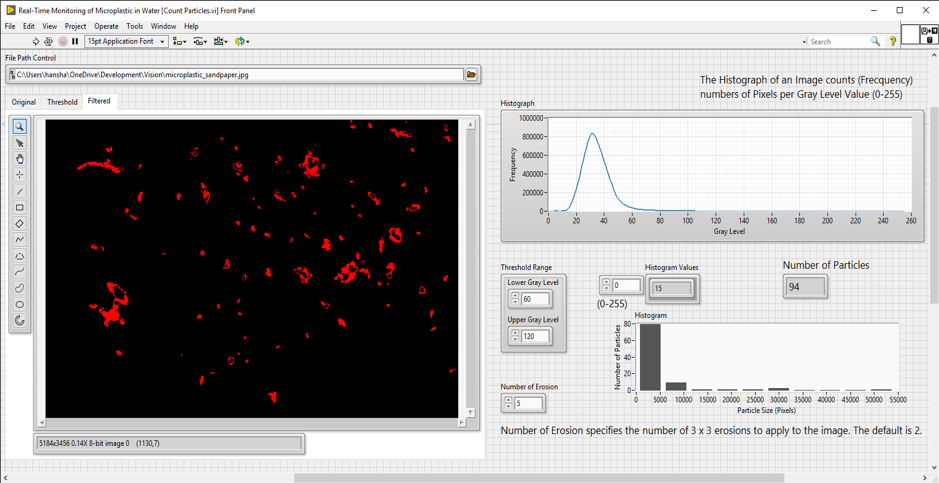The height and width of the screenshot is (483, 939).
Task: Select the Point crosshair tool
Action: (x=19, y=175)
